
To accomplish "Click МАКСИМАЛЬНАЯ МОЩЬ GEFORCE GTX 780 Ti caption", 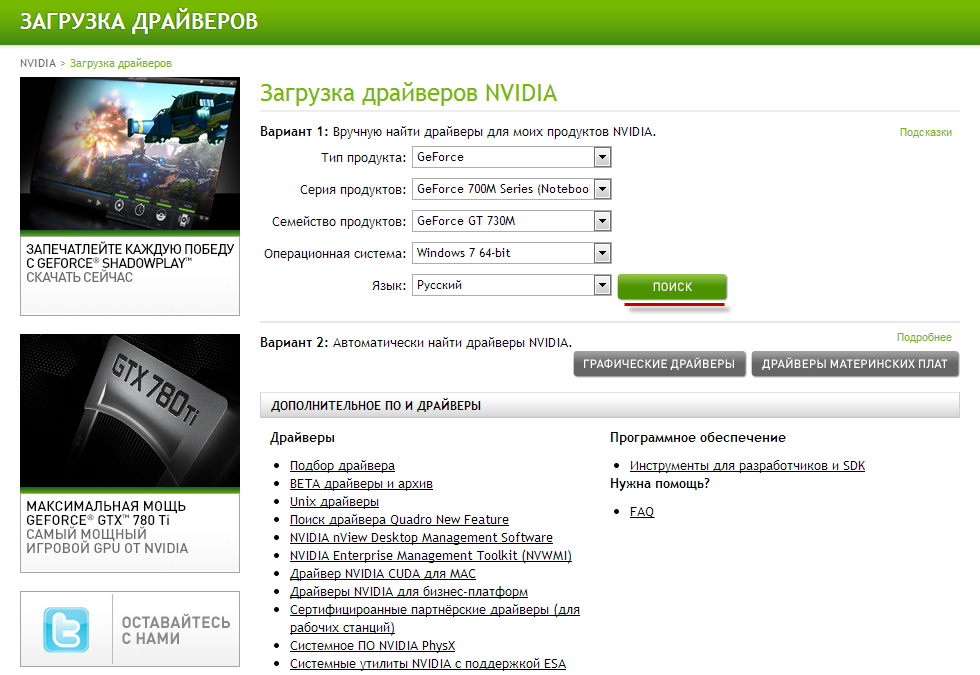I will pos(106,513).
